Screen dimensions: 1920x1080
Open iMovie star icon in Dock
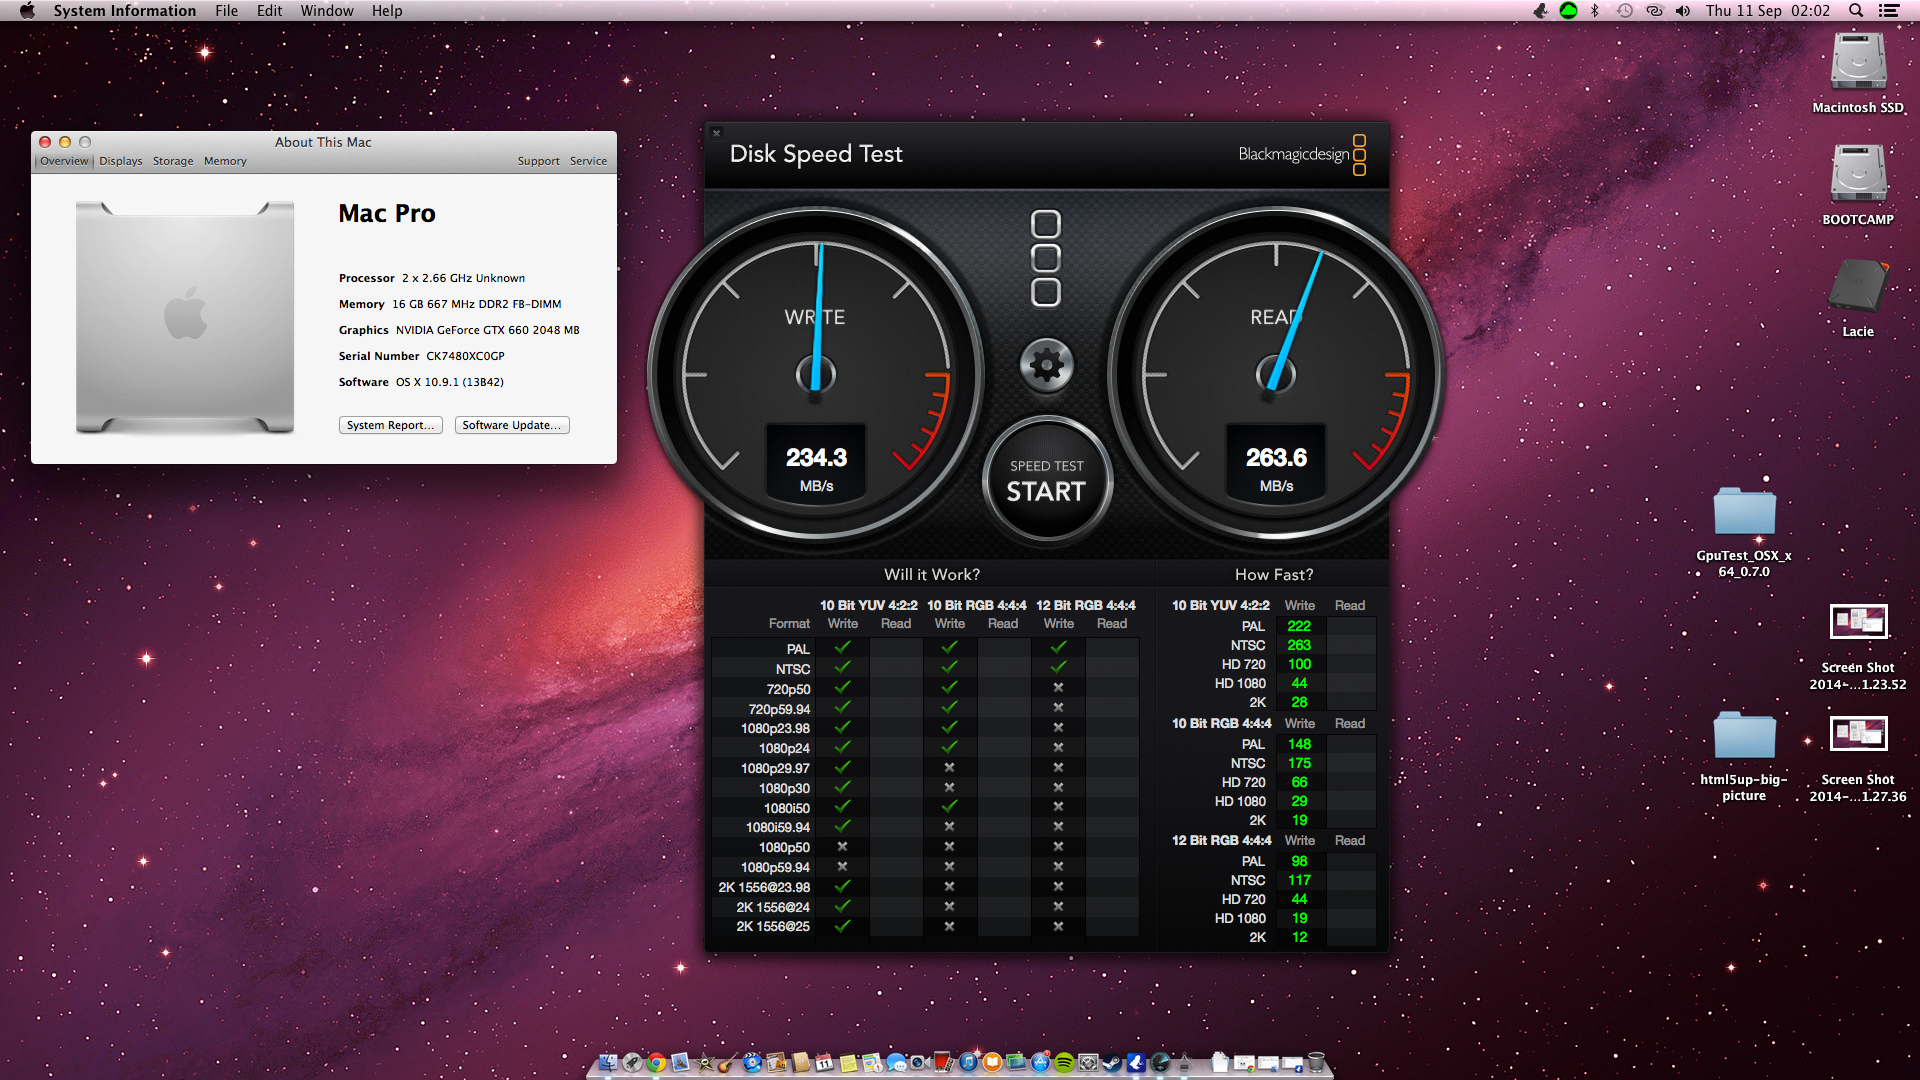tap(704, 1062)
